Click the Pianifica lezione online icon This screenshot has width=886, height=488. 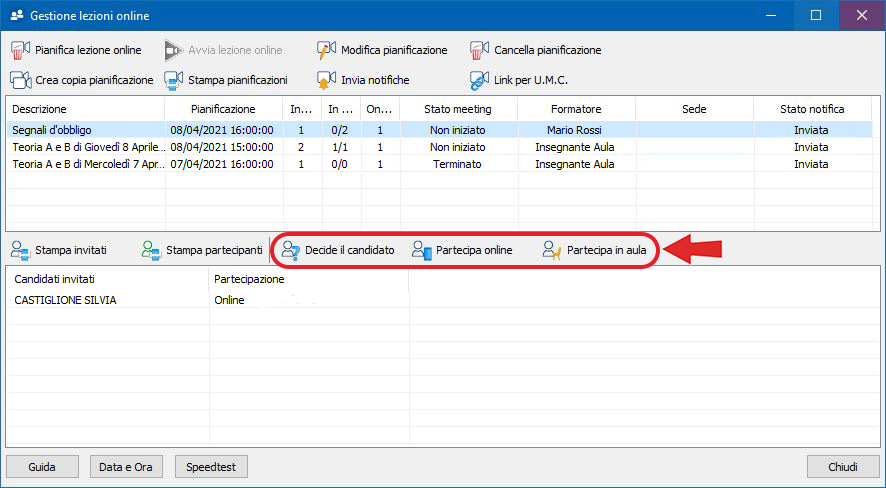coord(21,50)
